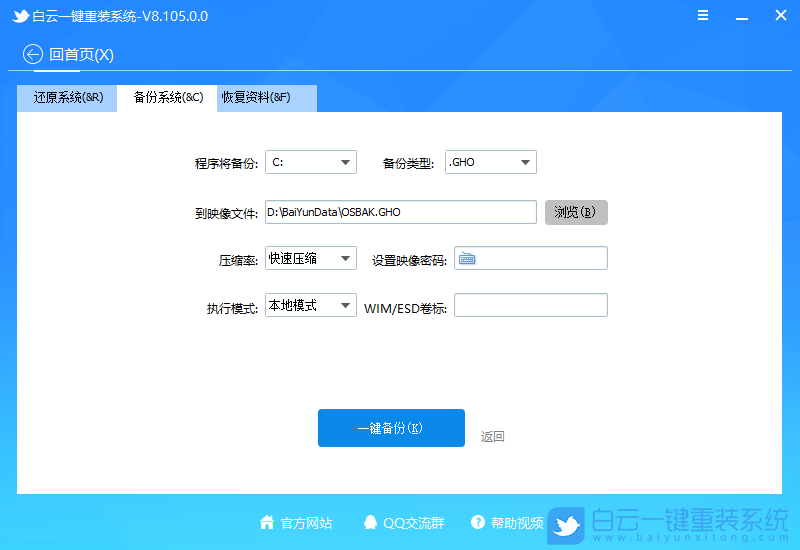Close the application window
Viewport: 800px width, 550px height.
[781, 15]
